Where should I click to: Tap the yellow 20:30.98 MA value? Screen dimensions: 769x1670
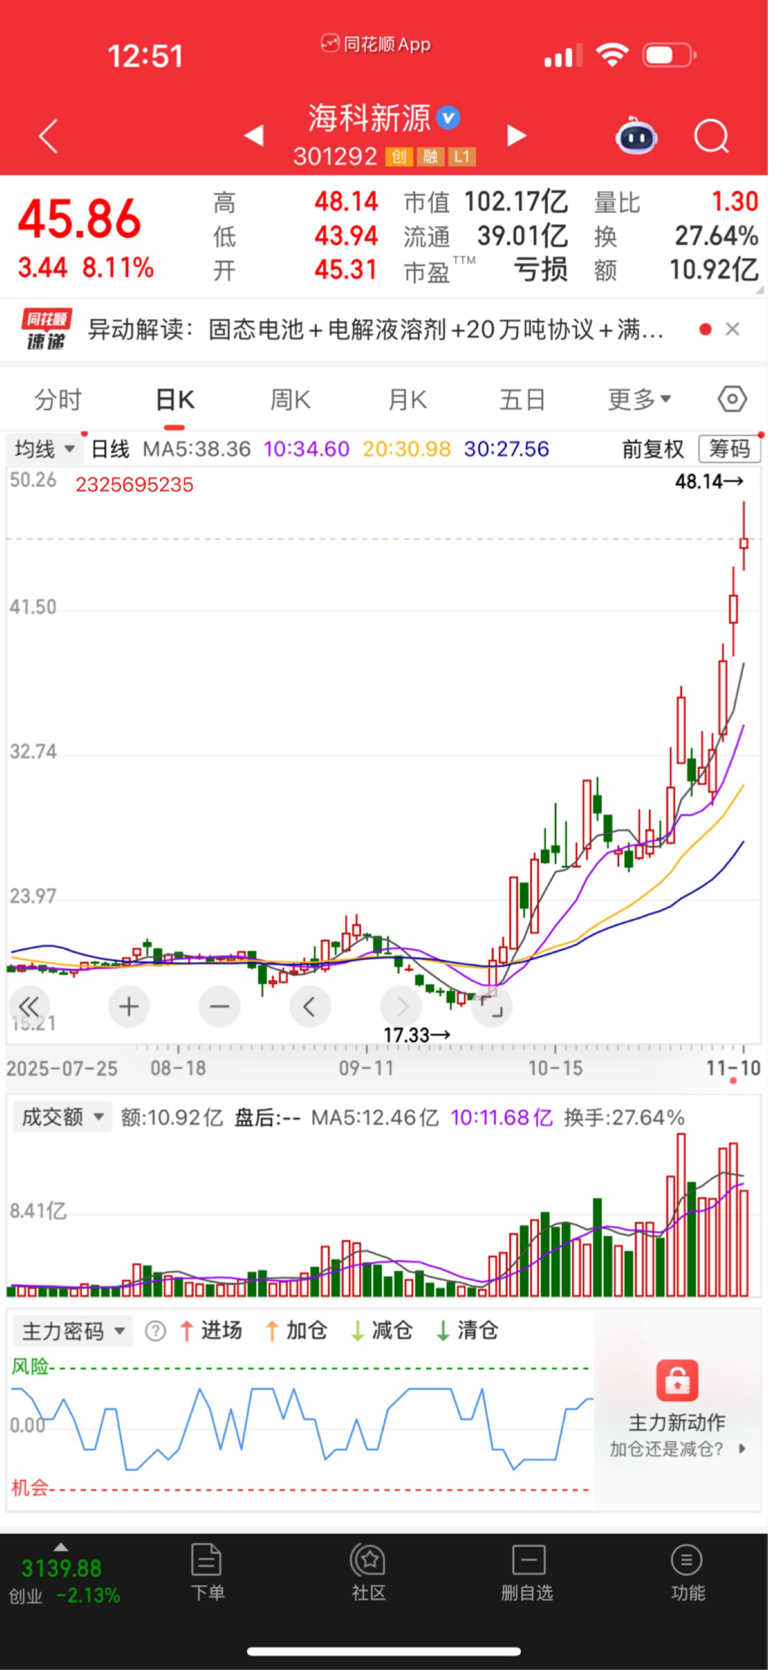click(406, 449)
